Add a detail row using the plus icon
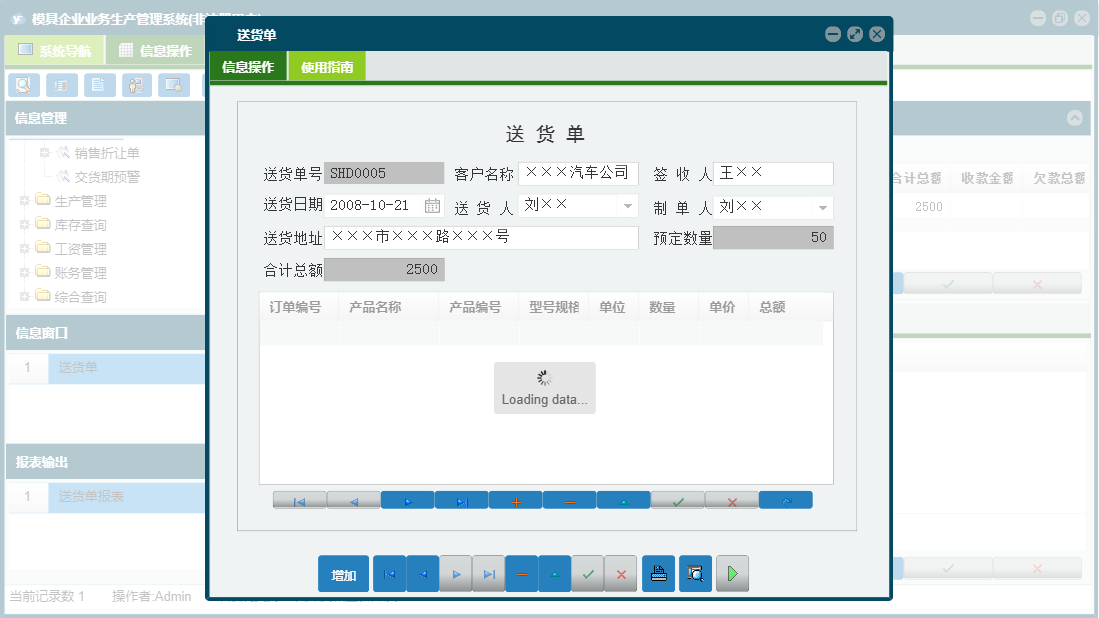Viewport: 1099px width, 618px height. (515, 500)
